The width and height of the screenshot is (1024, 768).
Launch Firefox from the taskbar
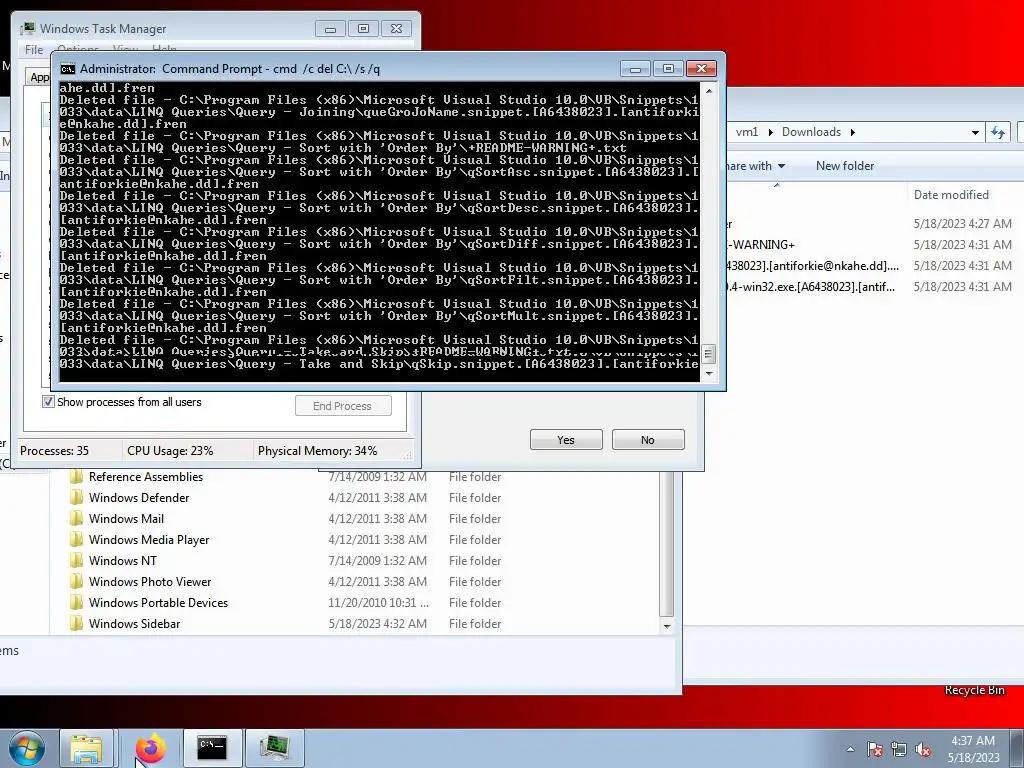(151, 749)
